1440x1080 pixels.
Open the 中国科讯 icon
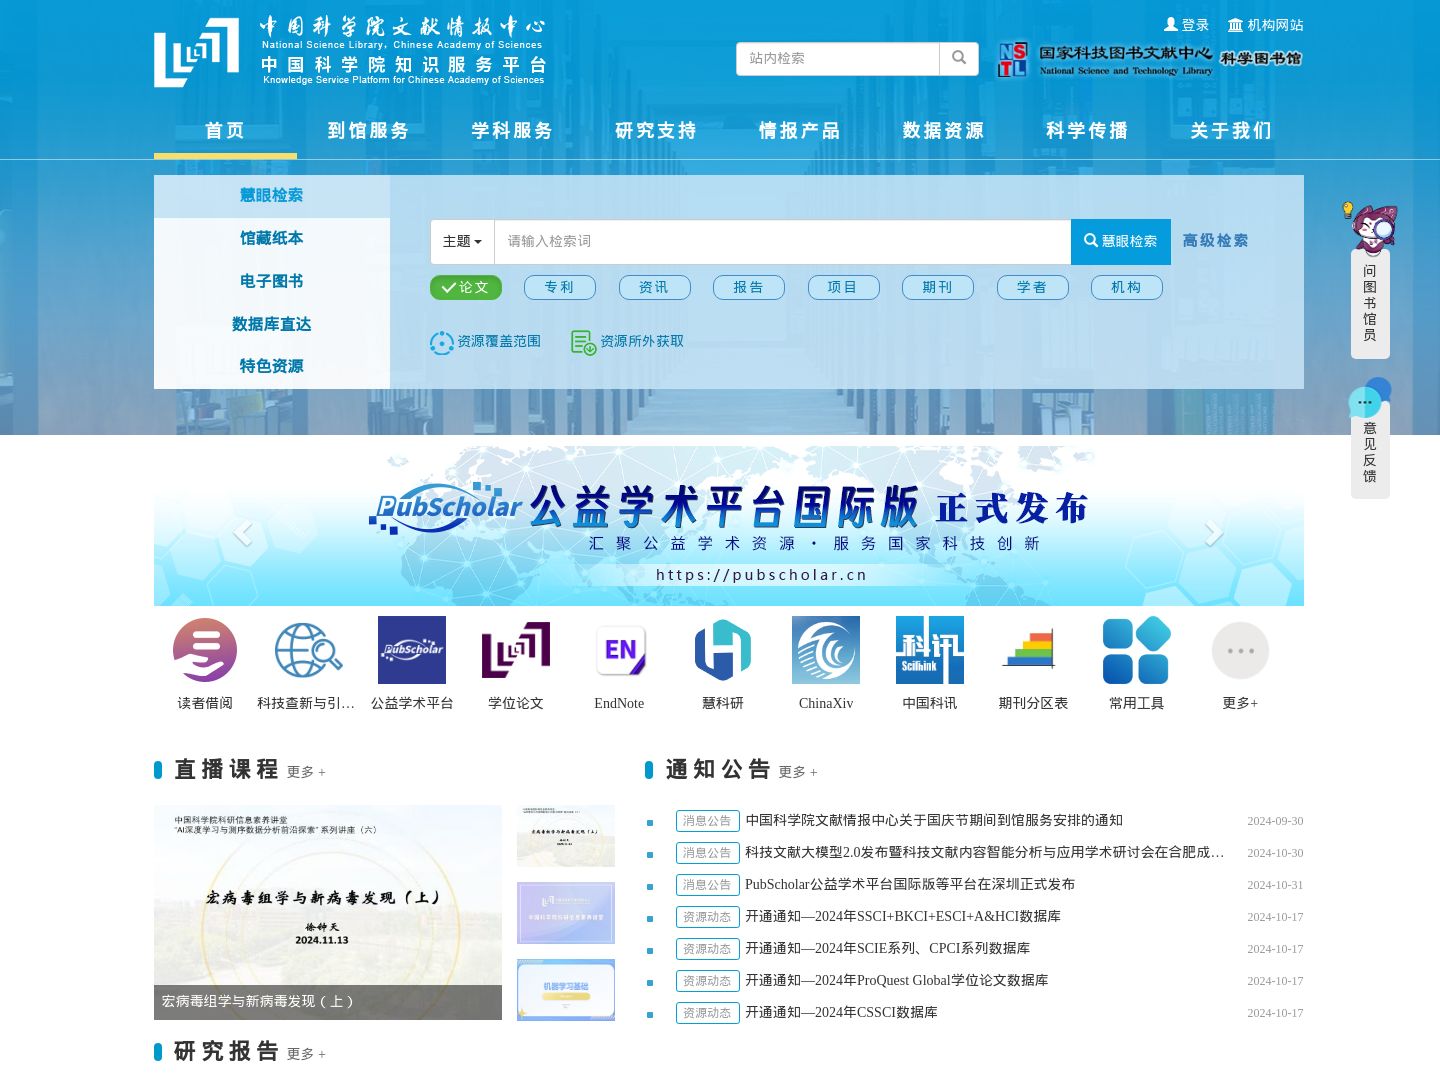tap(930, 650)
